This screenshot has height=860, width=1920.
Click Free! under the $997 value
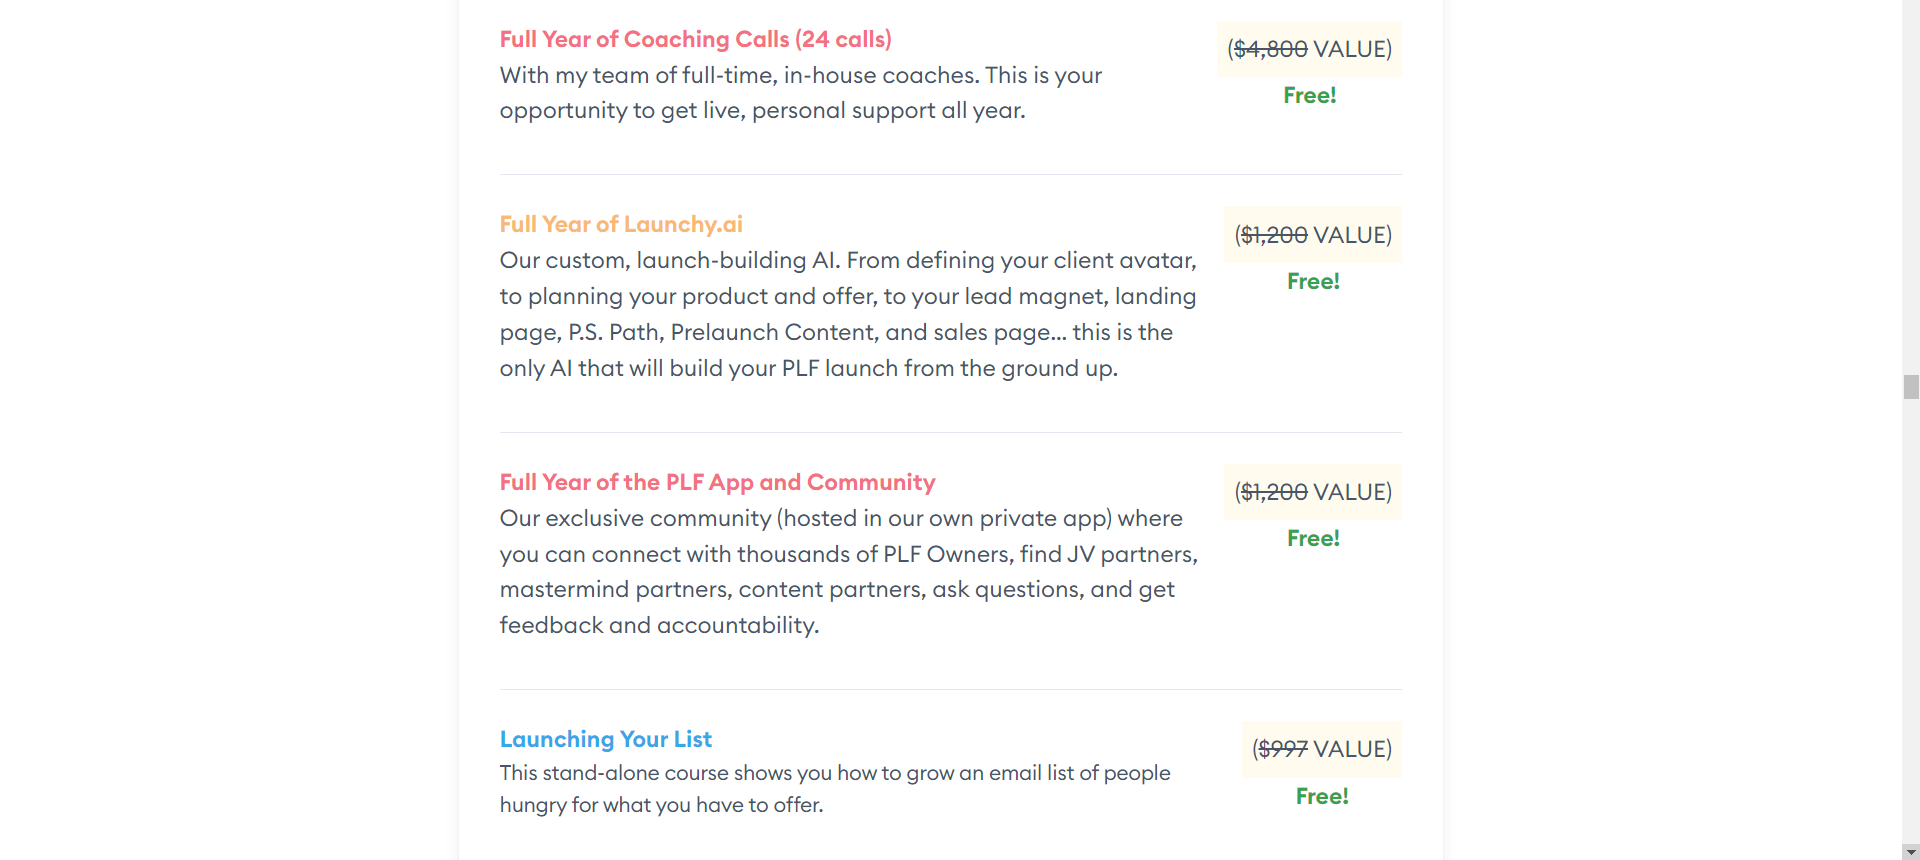click(x=1322, y=796)
